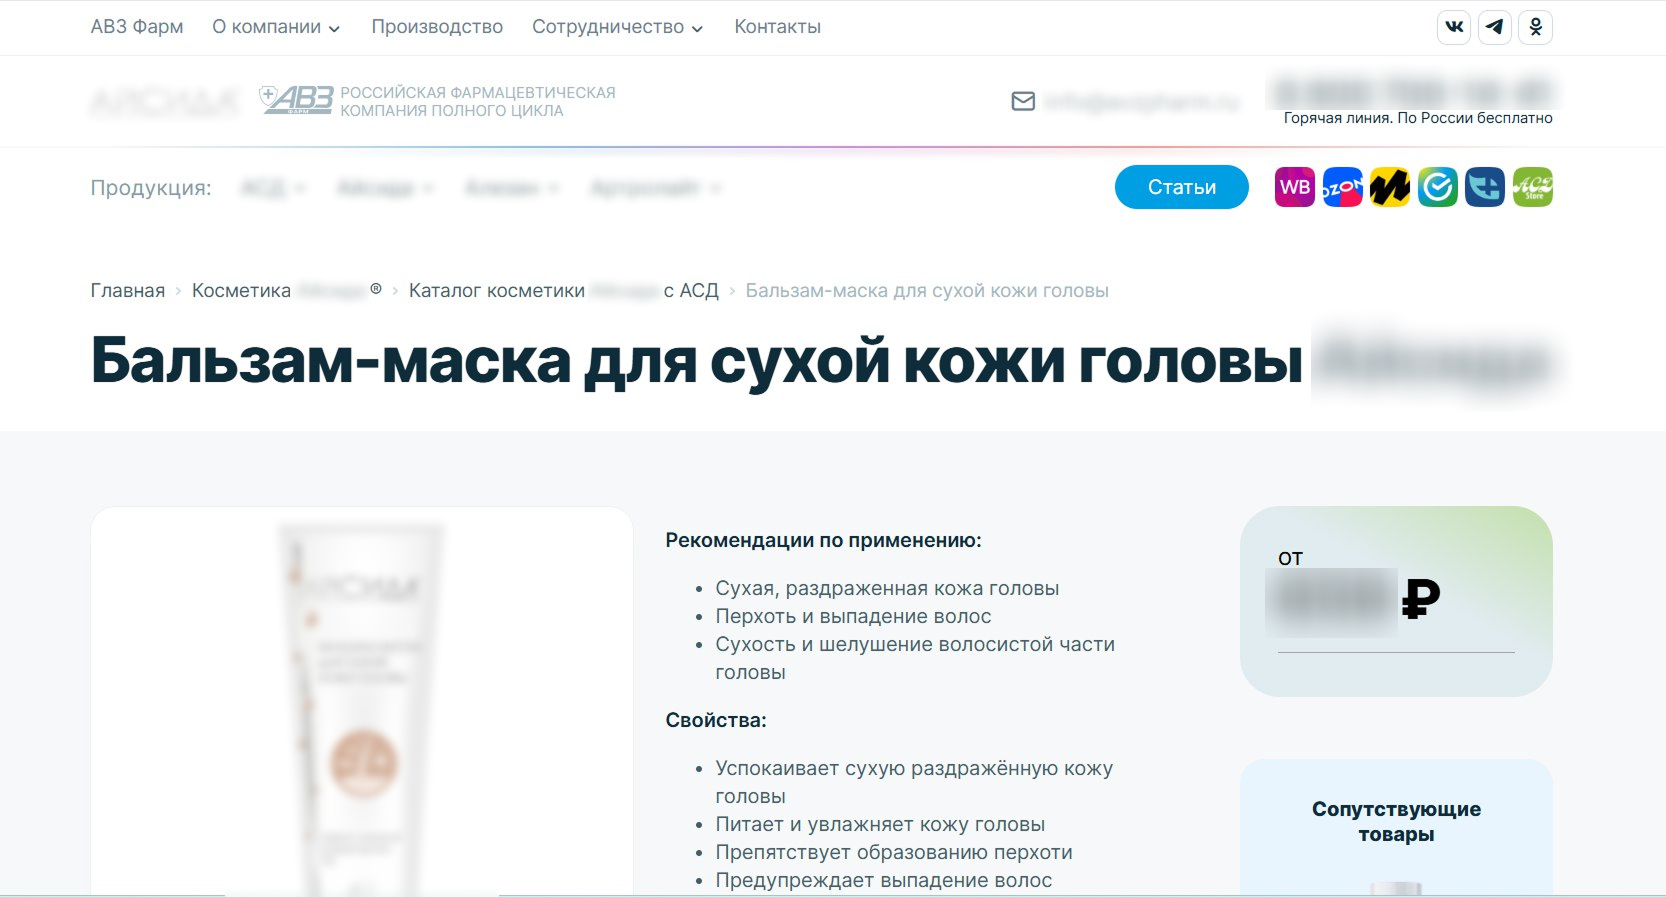Open the VK social page icon
This screenshot has width=1666, height=897.
point(1454,27)
